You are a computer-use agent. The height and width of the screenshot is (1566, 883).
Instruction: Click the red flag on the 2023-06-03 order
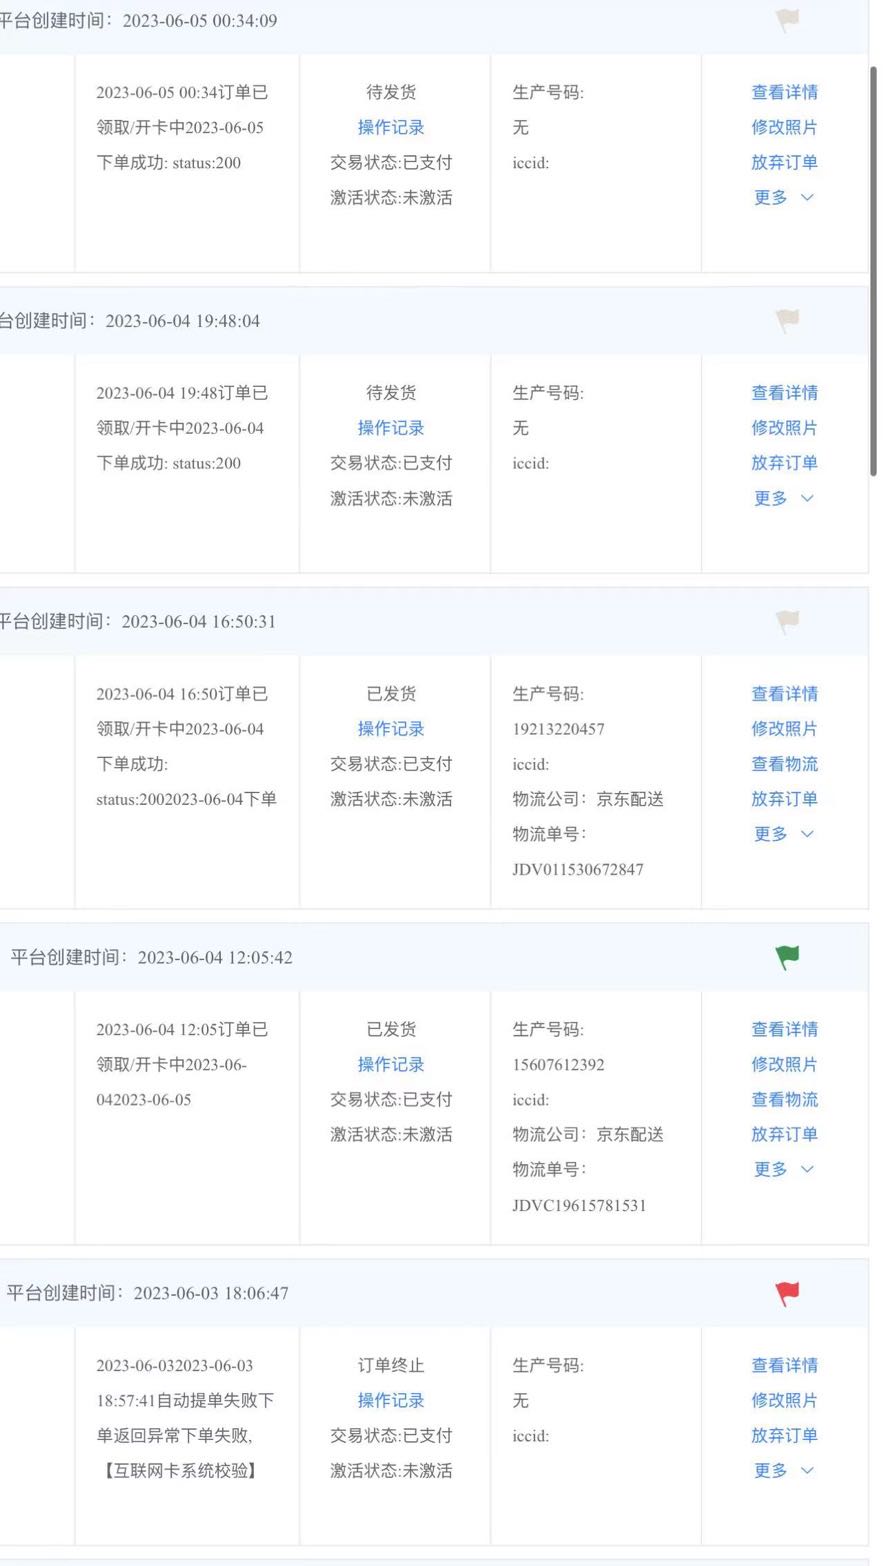click(x=788, y=1293)
